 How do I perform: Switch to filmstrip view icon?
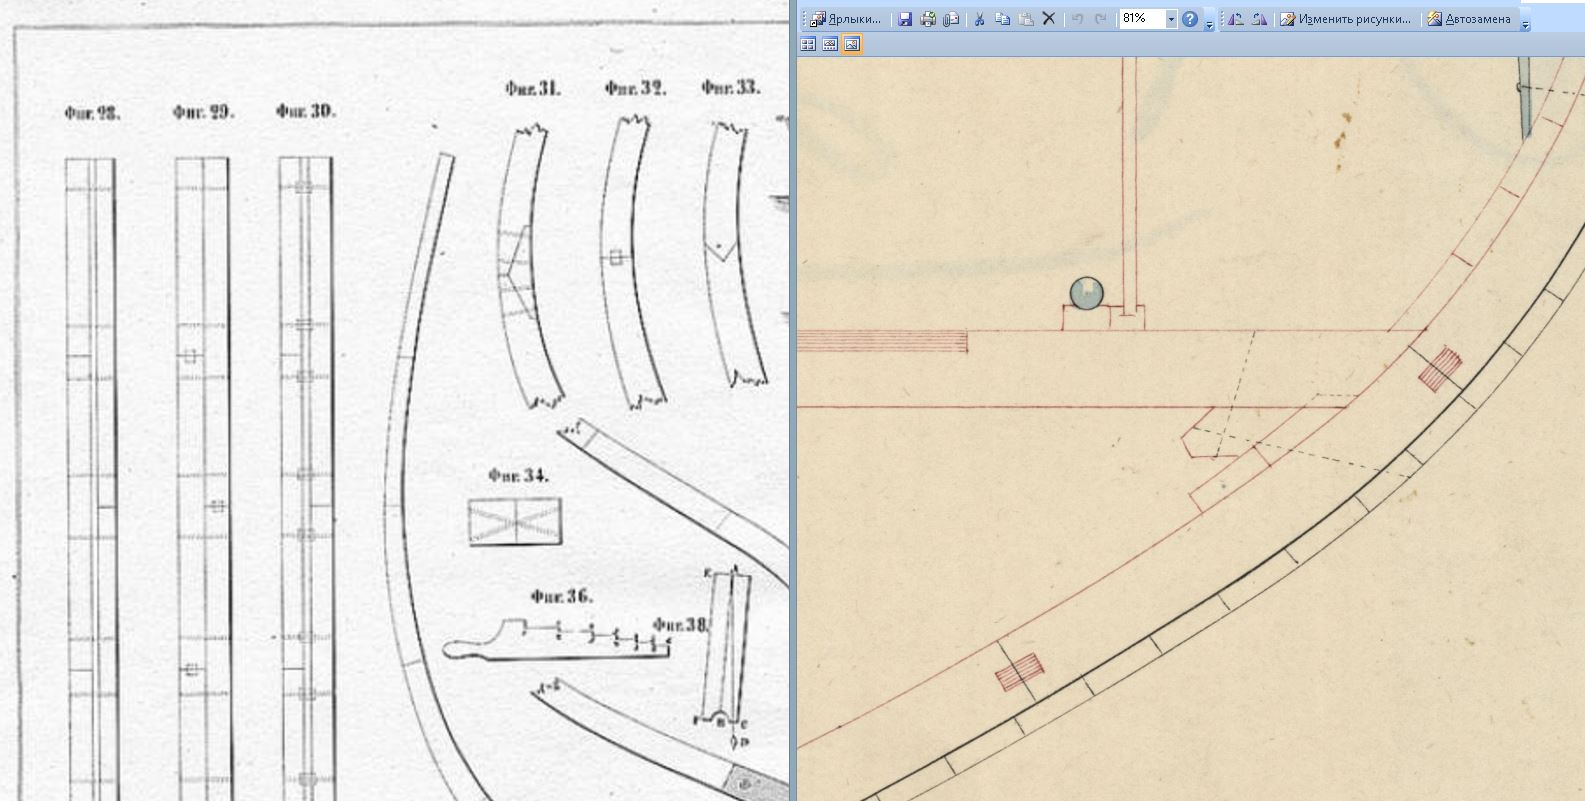(x=830, y=44)
